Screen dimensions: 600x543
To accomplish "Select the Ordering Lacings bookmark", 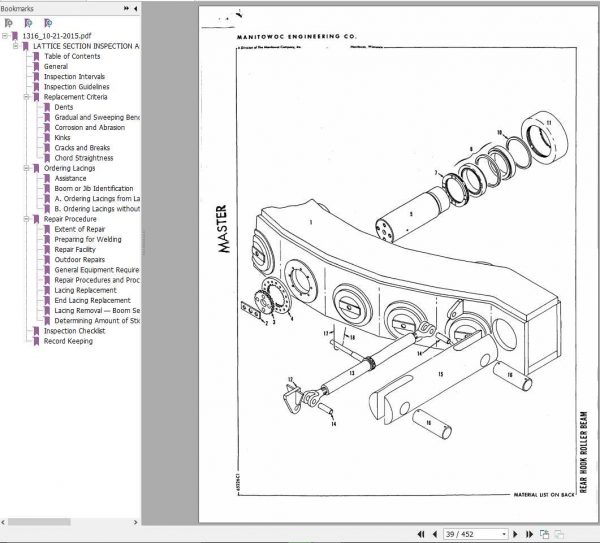I will pos(69,168).
